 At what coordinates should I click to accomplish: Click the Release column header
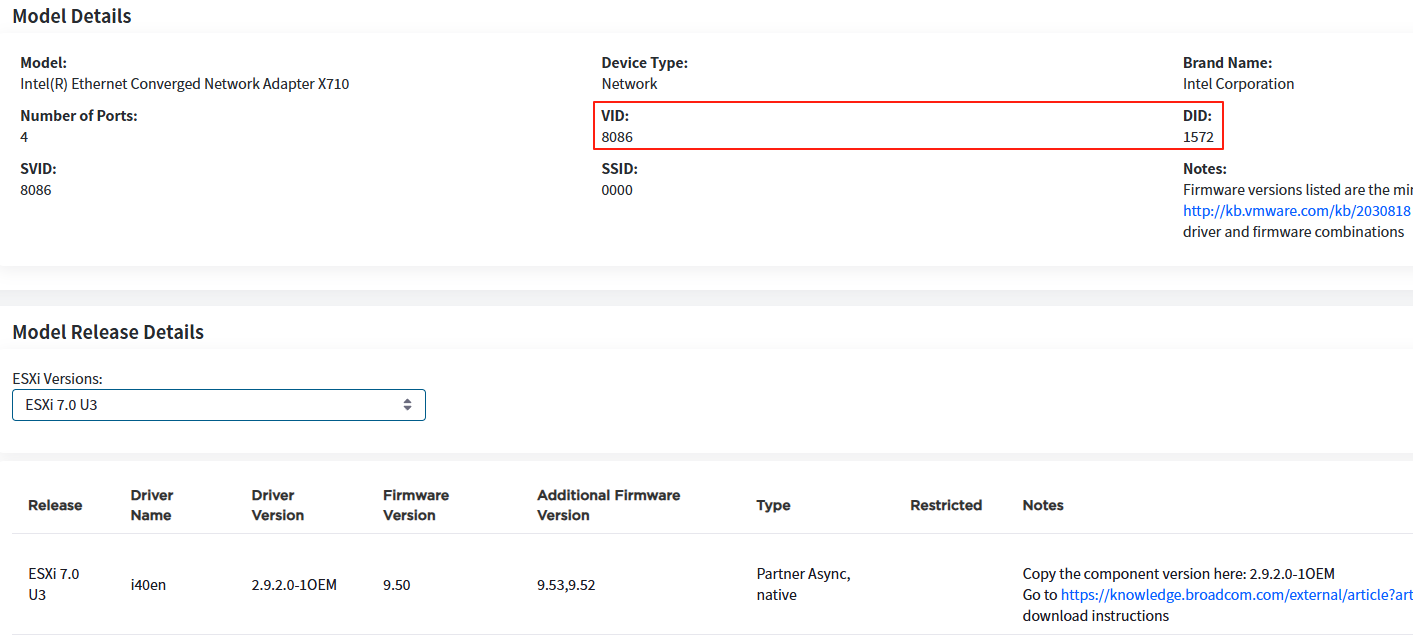pos(55,505)
